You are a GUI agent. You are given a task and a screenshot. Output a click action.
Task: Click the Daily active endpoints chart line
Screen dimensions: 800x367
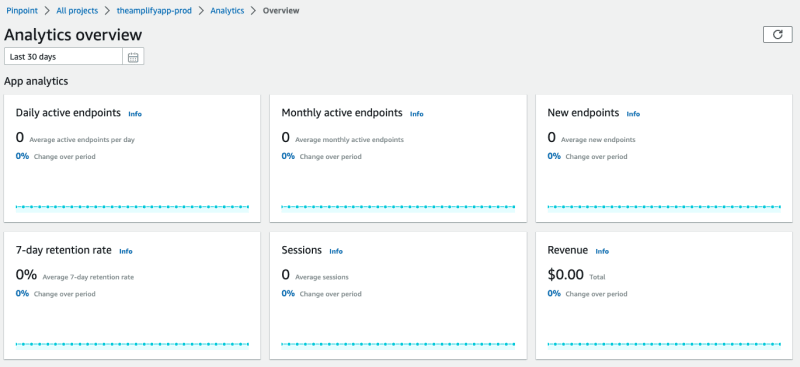tap(132, 207)
